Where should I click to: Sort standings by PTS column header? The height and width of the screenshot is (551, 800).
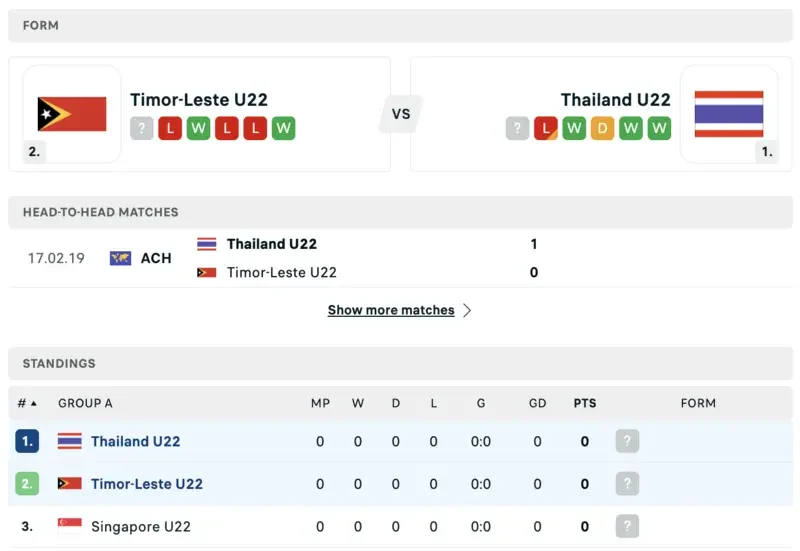(585, 403)
